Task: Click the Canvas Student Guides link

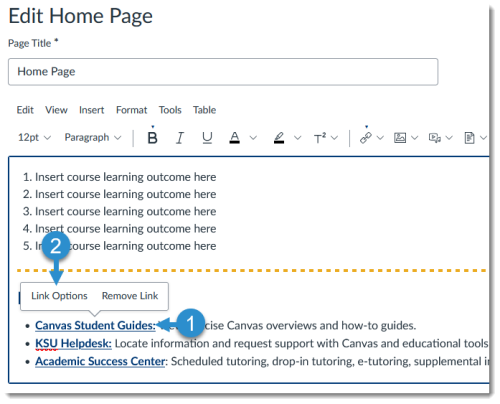Action: pos(95,325)
